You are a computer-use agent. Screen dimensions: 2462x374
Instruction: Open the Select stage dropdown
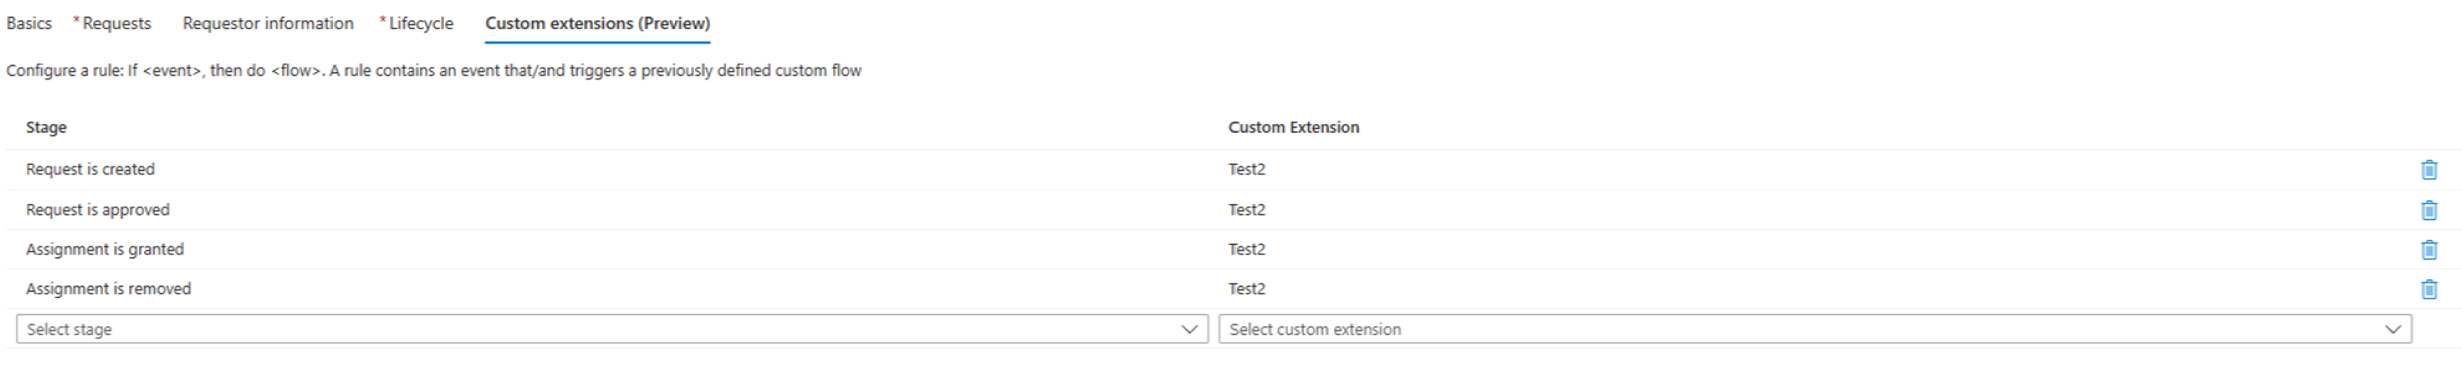(x=612, y=329)
